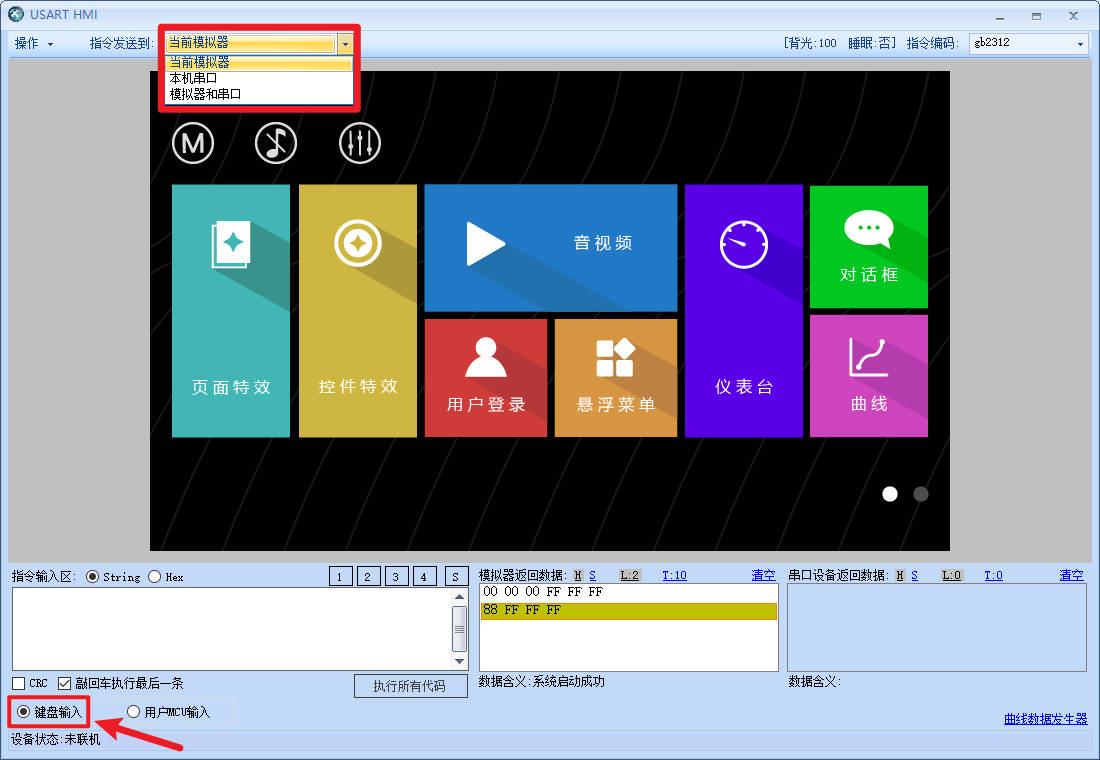The width and height of the screenshot is (1100, 760).
Task: Open the 仪表台 gauge tile
Action: 743,311
